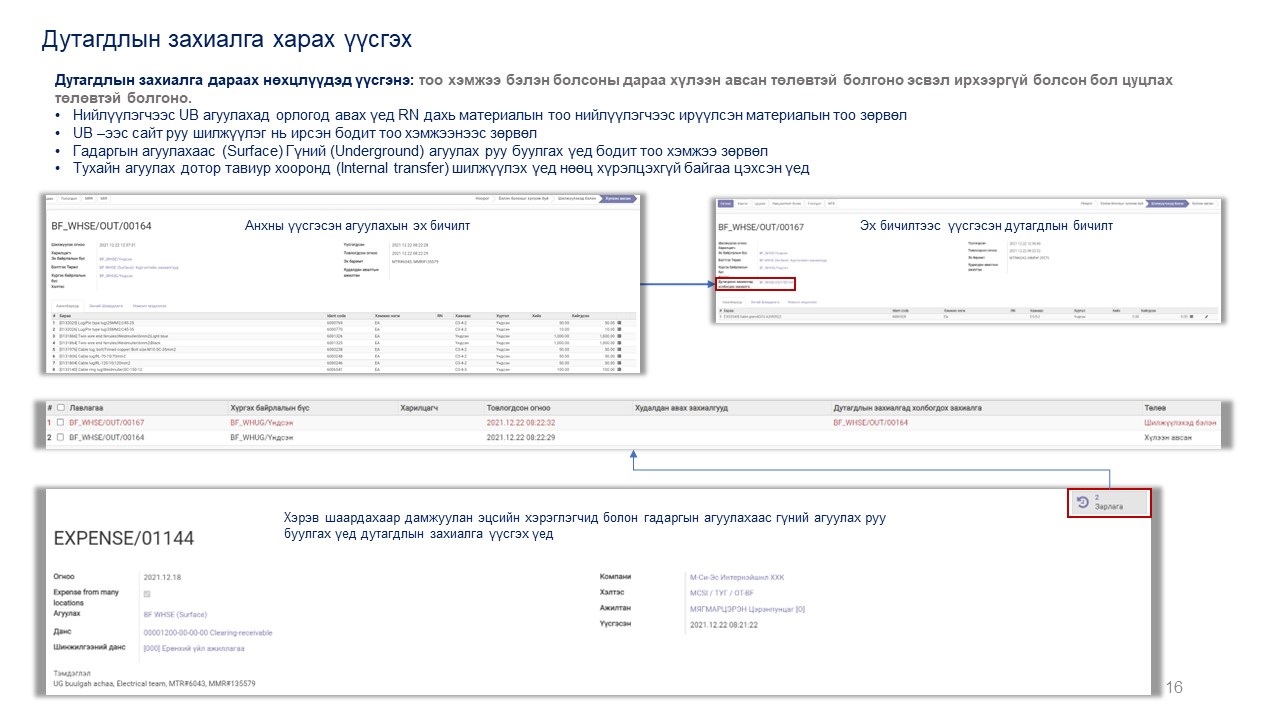The height and width of the screenshot is (720, 1280).
Task: Open list entry BF_WHSE/OUT/00167
Action: point(106,423)
